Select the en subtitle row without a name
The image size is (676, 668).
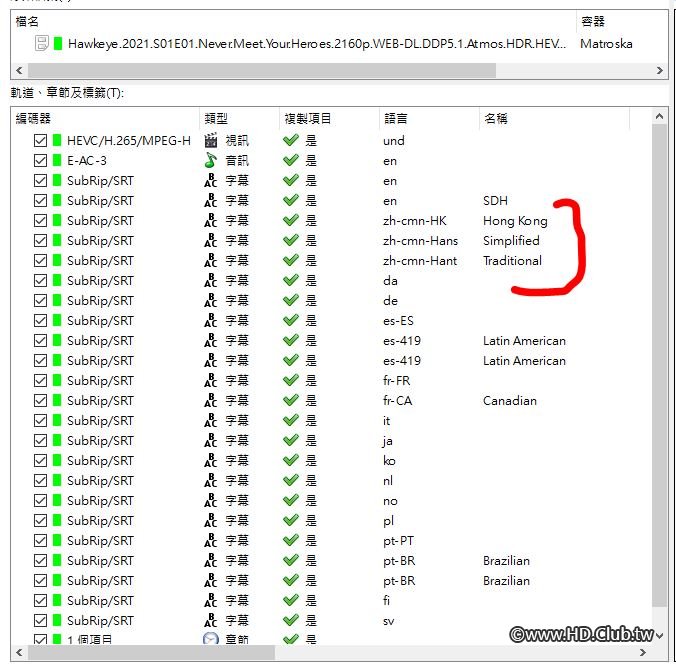(331, 180)
